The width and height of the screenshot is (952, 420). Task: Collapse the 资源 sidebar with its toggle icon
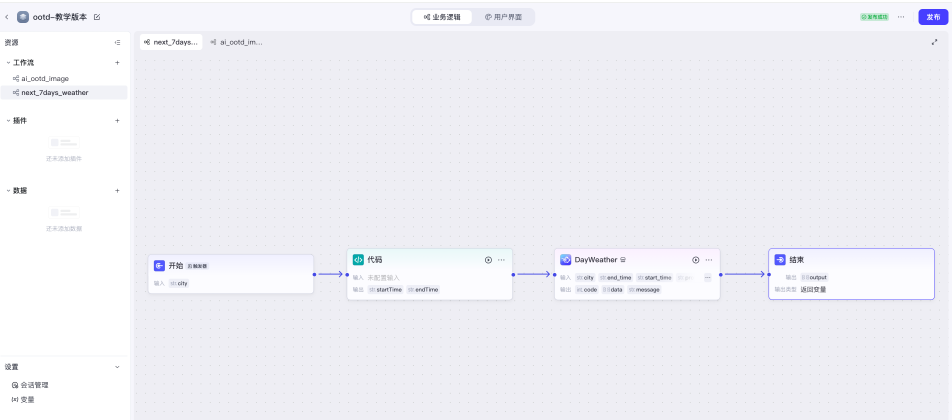tap(117, 43)
